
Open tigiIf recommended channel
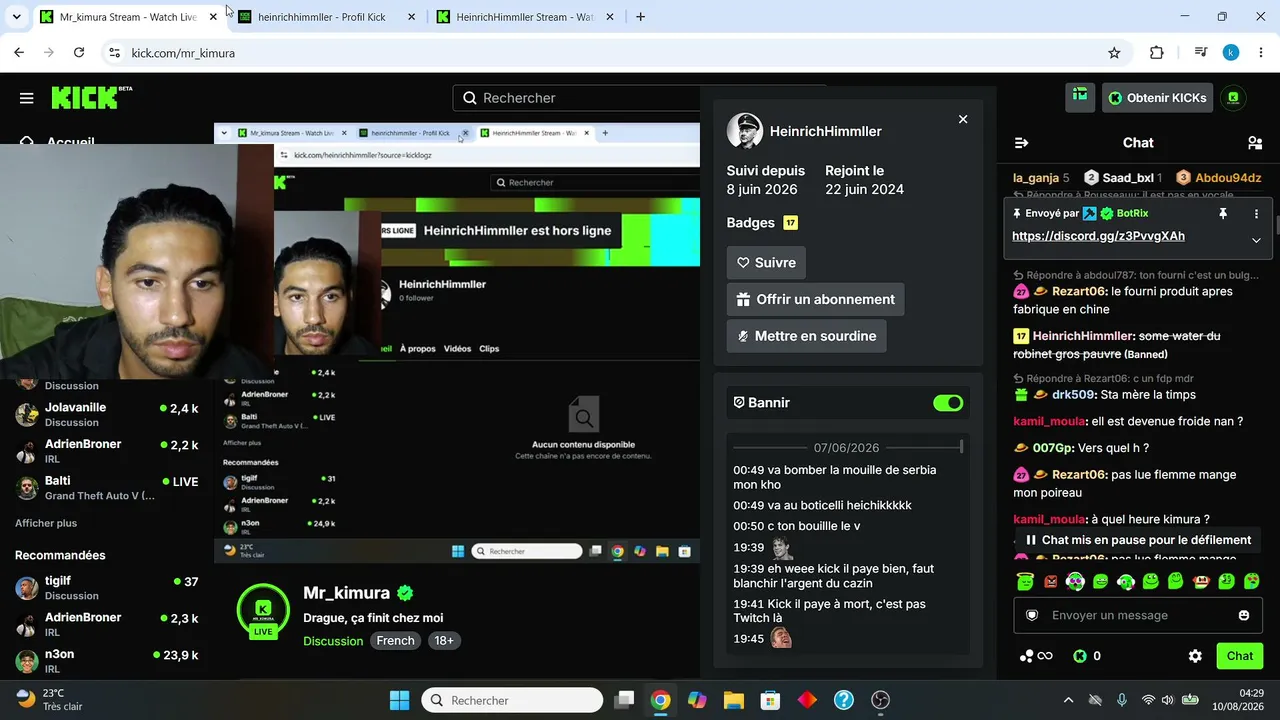click(107, 588)
